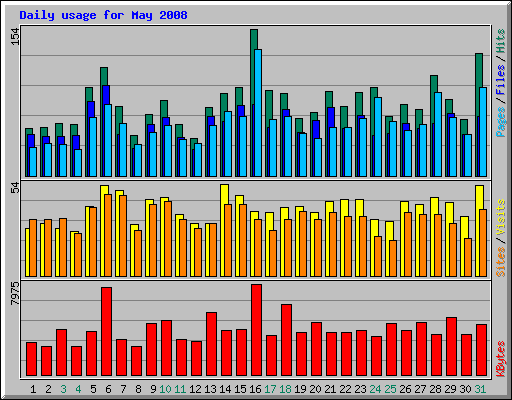
Task: Click the red KBytes bar for day 18
Action: point(287,340)
